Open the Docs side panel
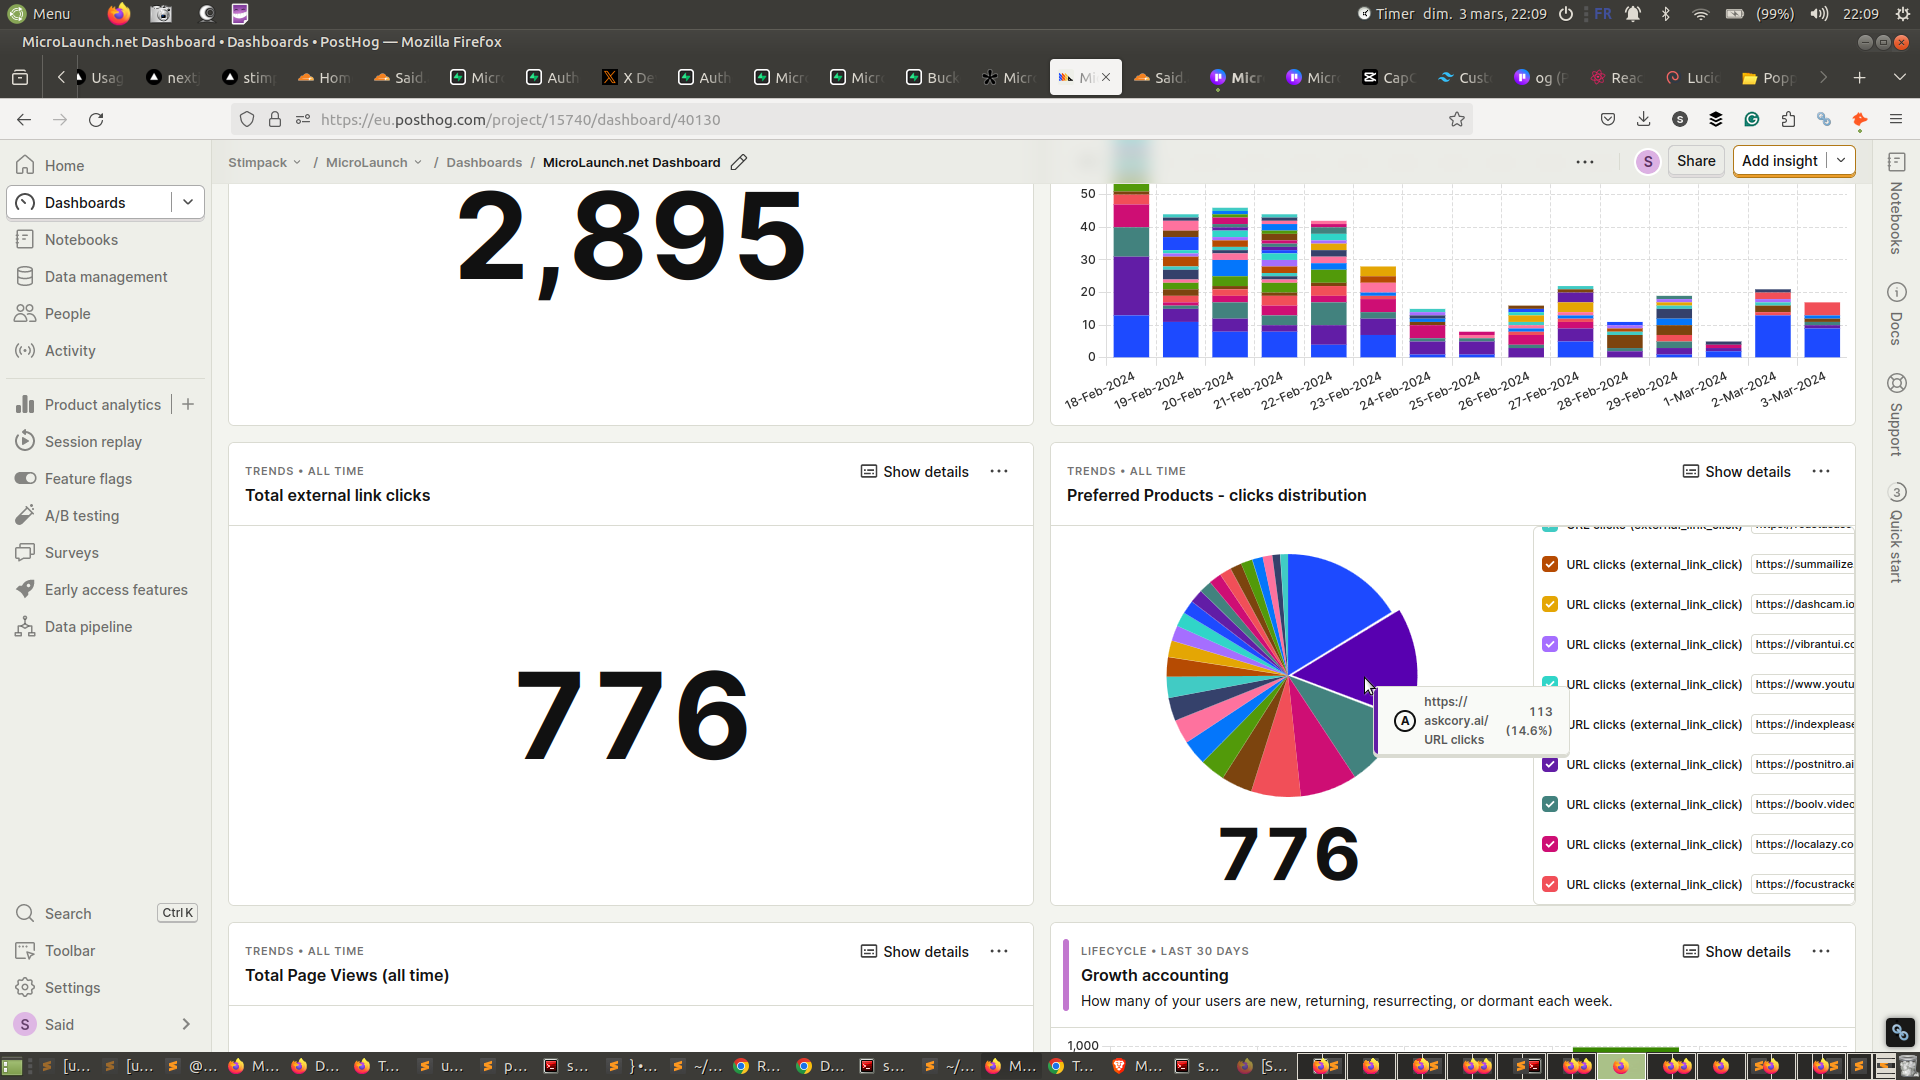 click(x=1896, y=314)
